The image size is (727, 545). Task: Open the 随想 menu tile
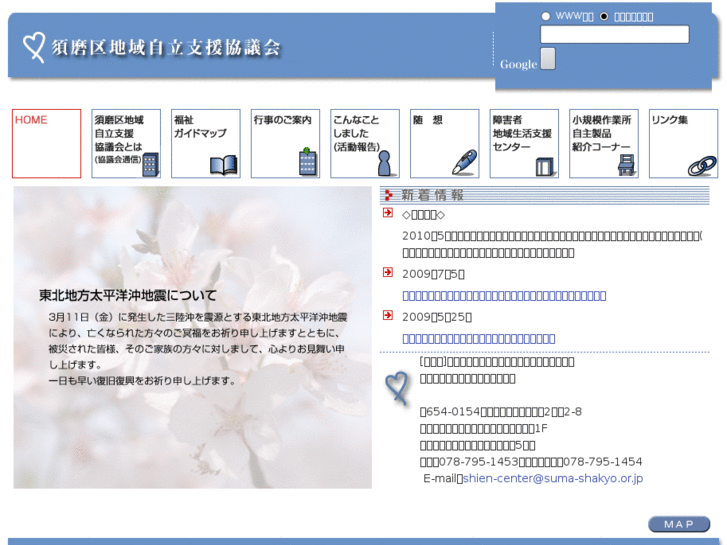(445, 143)
